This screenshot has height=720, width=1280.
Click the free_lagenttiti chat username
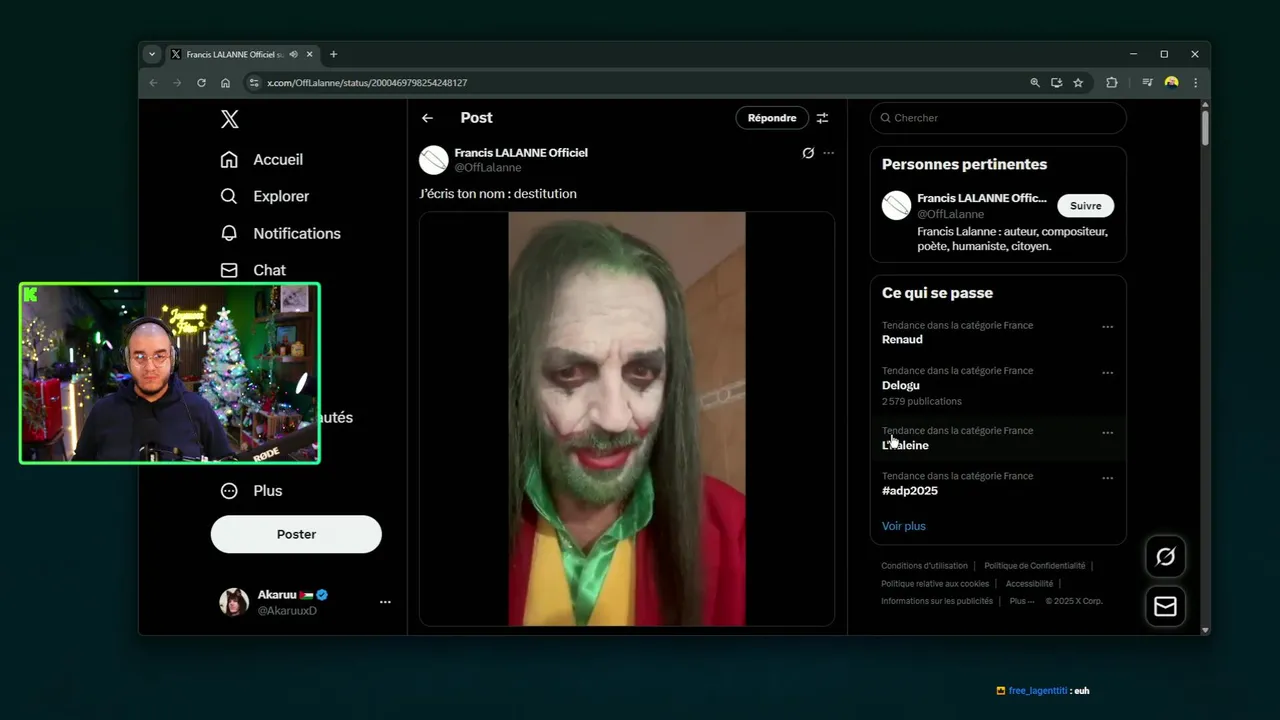[x=1038, y=691]
